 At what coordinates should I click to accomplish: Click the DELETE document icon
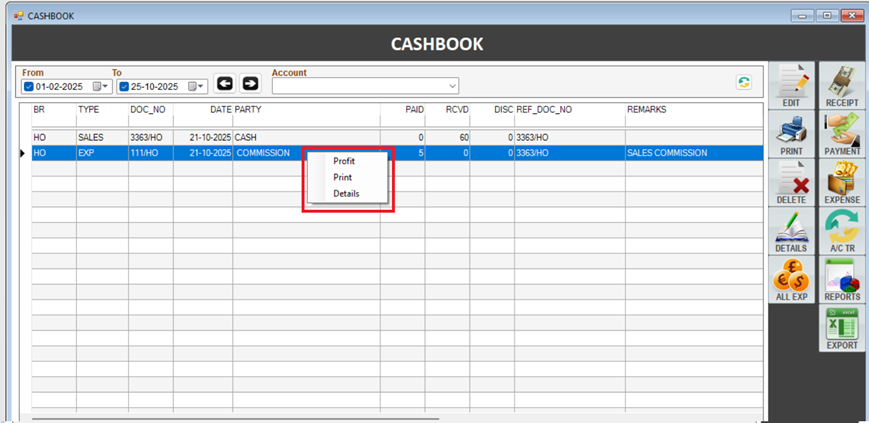click(x=791, y=182)
